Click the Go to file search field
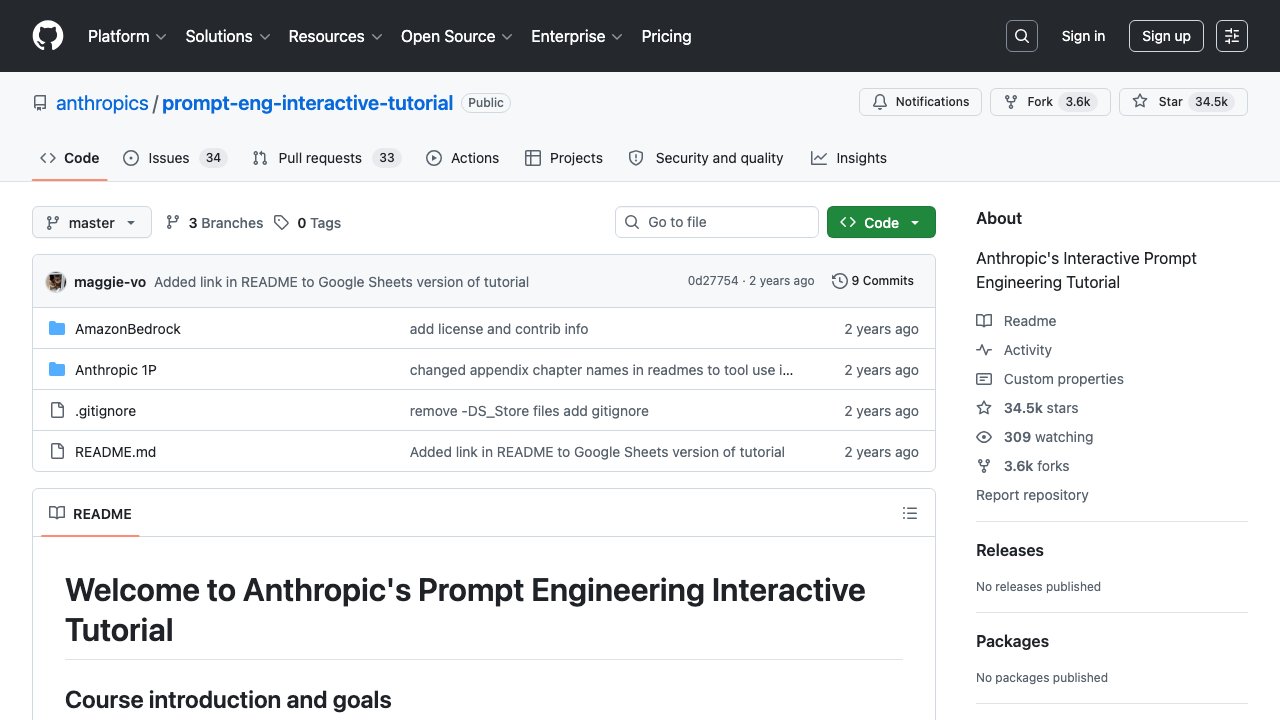 click(x=717, y=222)
